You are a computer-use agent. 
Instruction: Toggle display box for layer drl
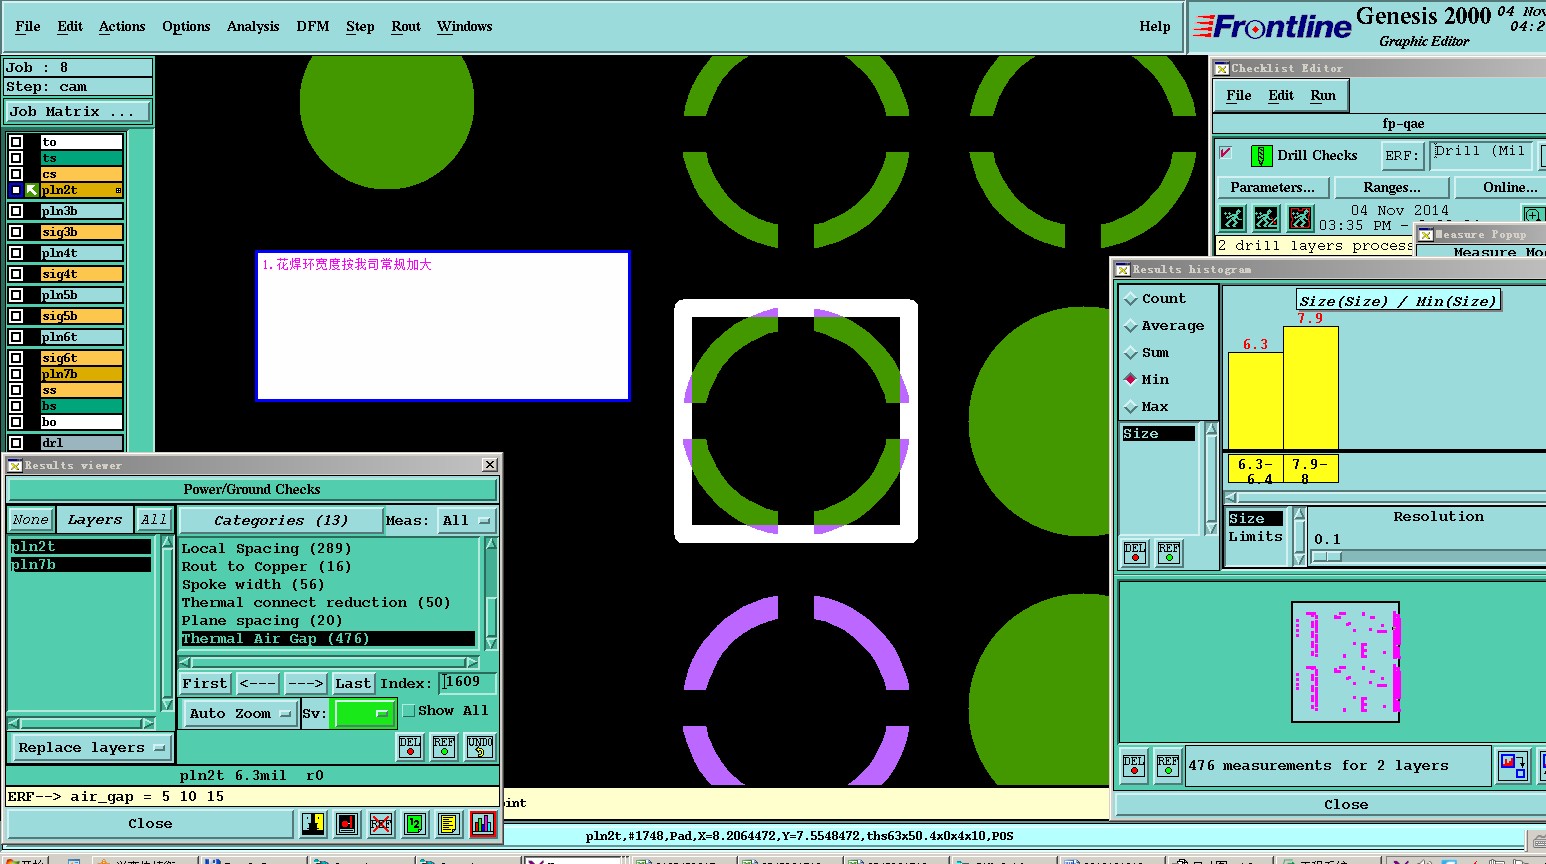pos(16,443)
